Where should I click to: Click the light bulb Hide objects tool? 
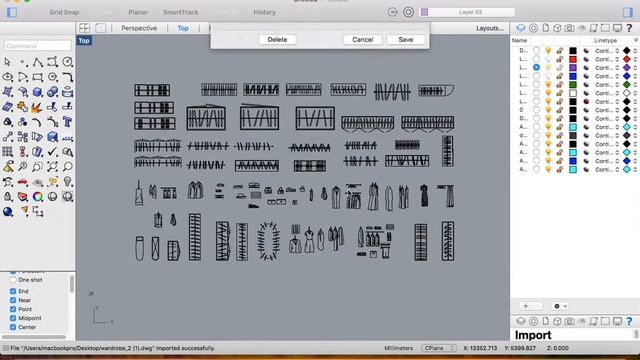pyautogui.click(x=67, y=182)
